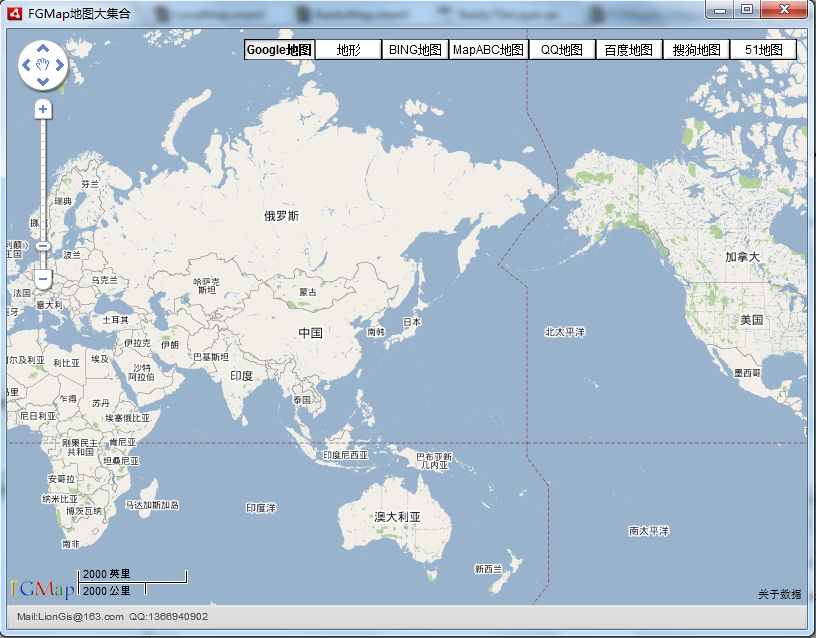The width and height of the screenshot is (816, 638).
Task: Click the 泰国 label on the map
Action: [302, 400]
